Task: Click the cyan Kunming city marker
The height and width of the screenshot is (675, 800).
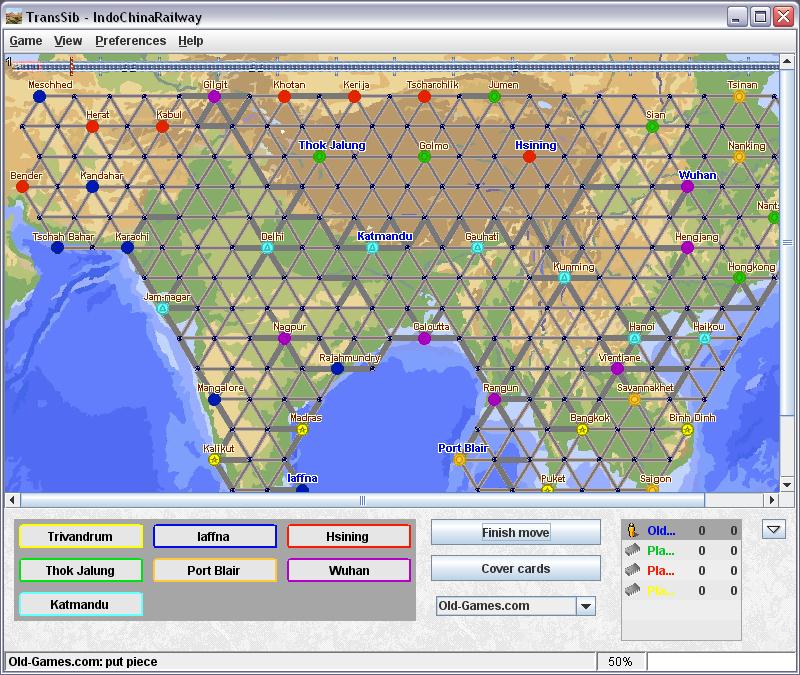Action: [564, 278]
